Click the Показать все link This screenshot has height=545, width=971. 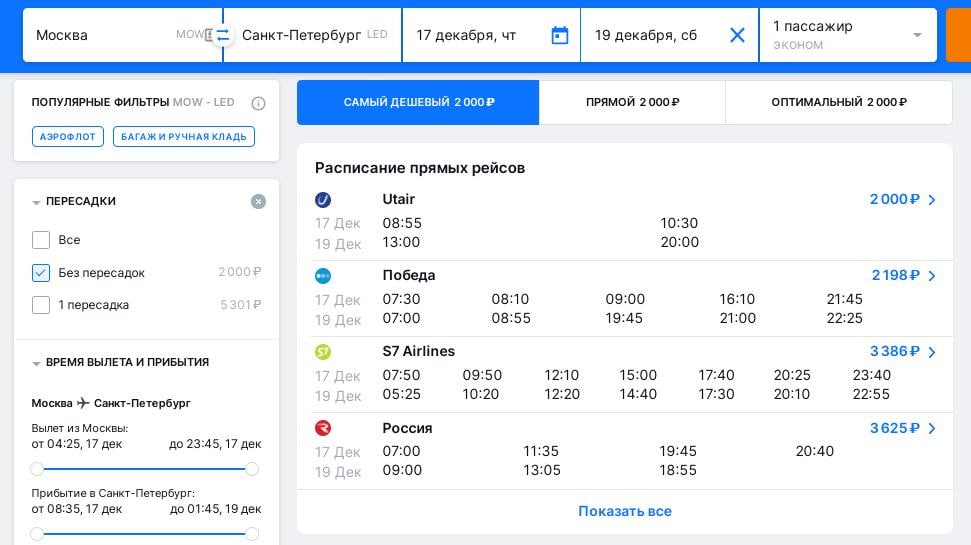pos(624,511)
